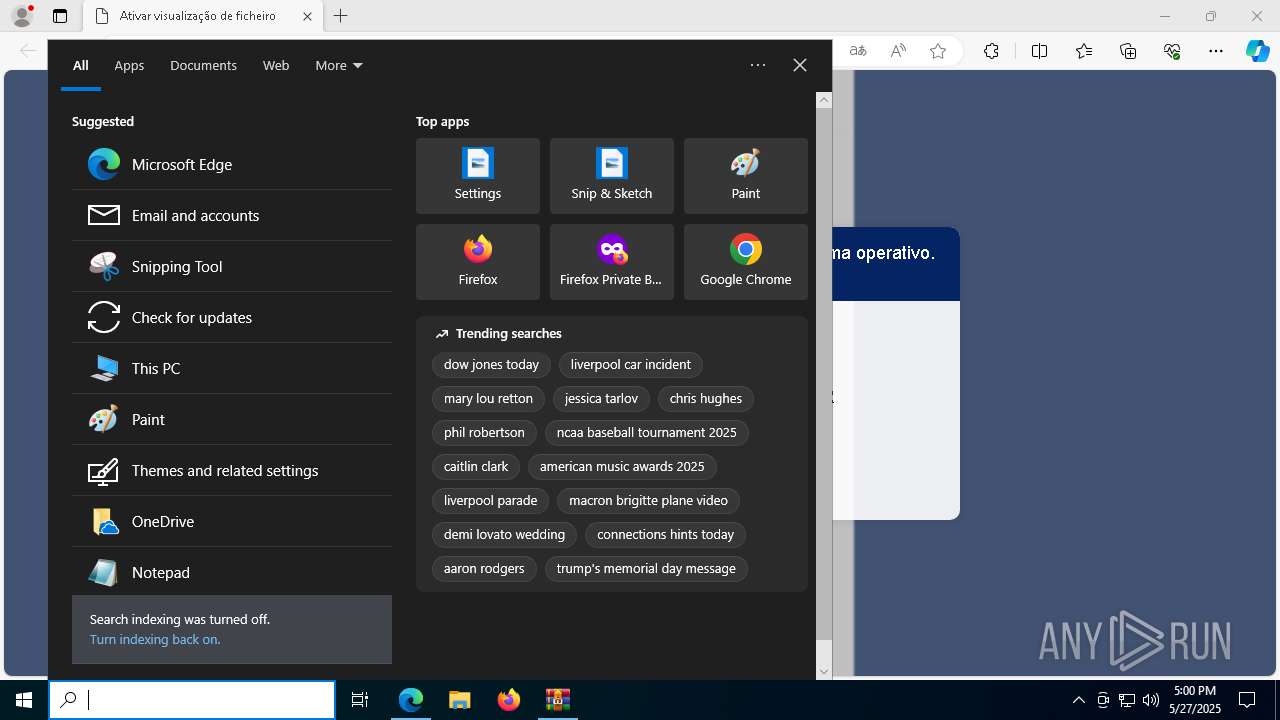The image size is (1280, 720).
Task: Expand the More filter dropdown
Action: pos(339,66)
